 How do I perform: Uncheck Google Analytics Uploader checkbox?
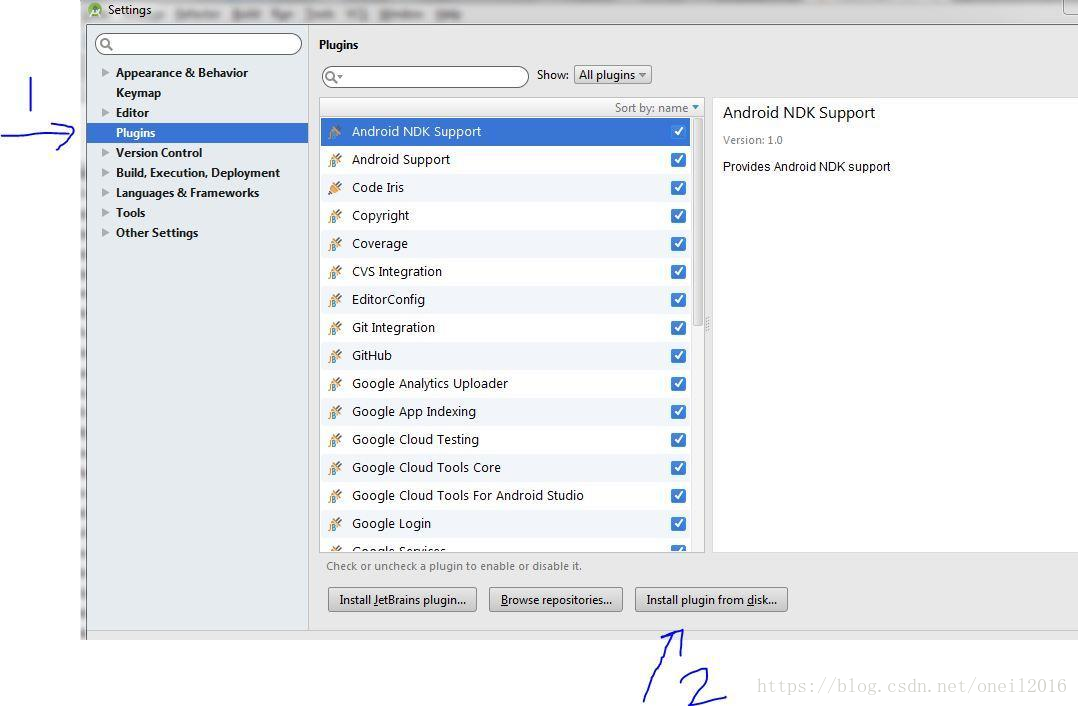(678, 384)
